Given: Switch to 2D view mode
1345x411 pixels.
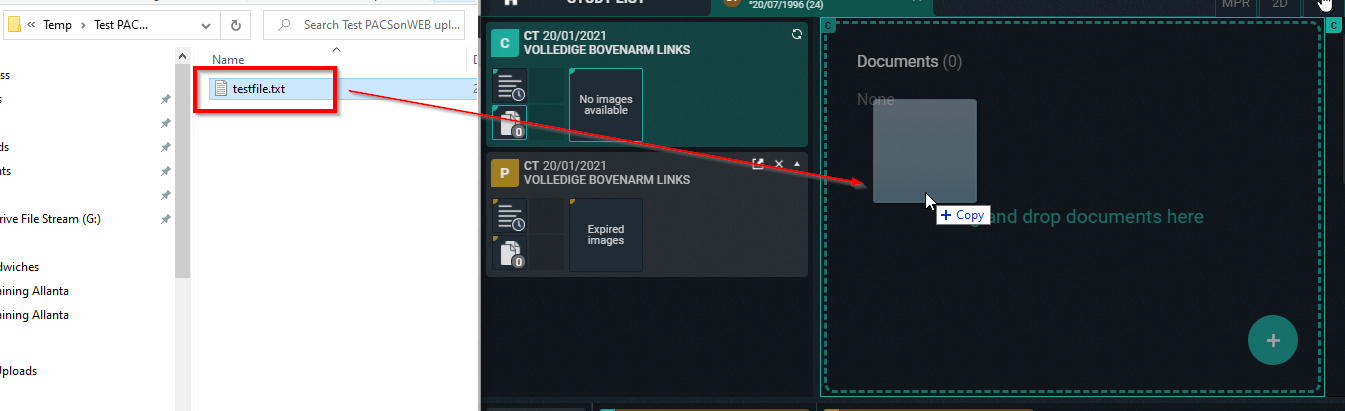Looking at the screenshot, I should pos(1279,5).
